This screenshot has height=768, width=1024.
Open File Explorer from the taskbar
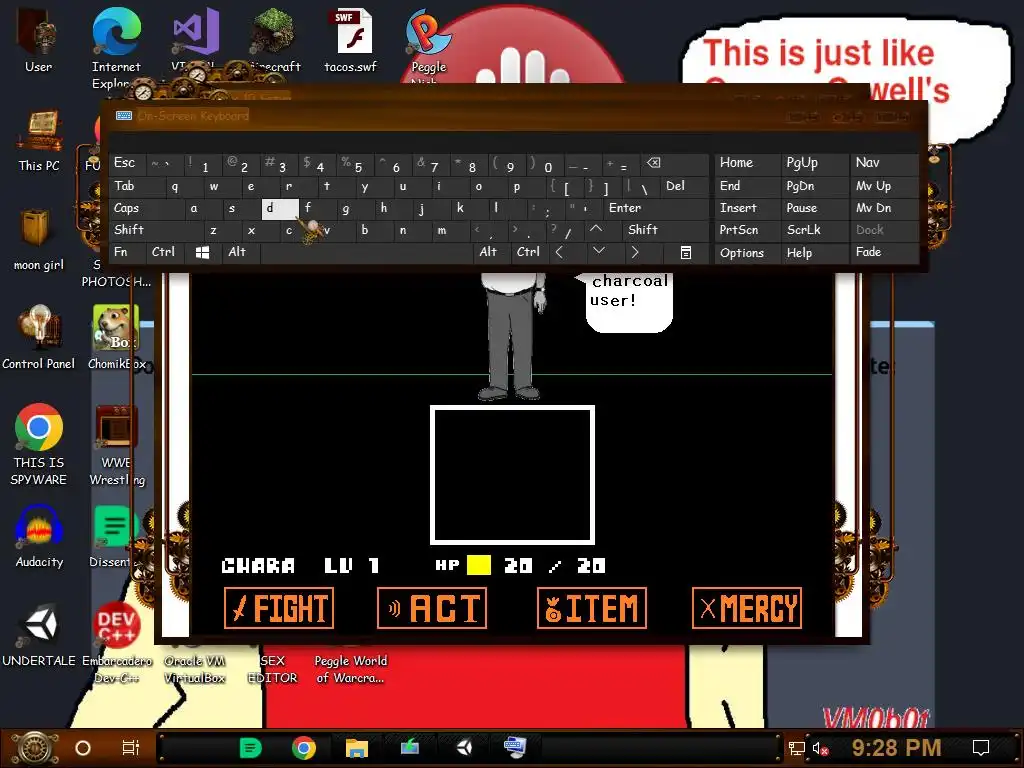(x=357, y=748)
